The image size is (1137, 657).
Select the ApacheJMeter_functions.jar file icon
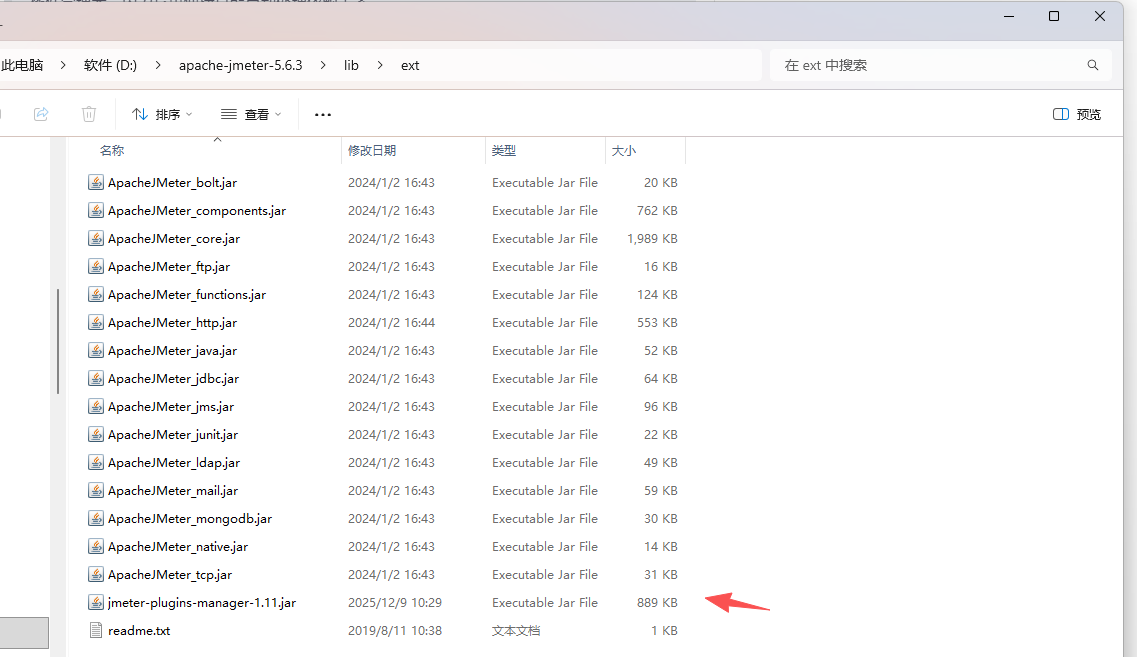(96, 294)
